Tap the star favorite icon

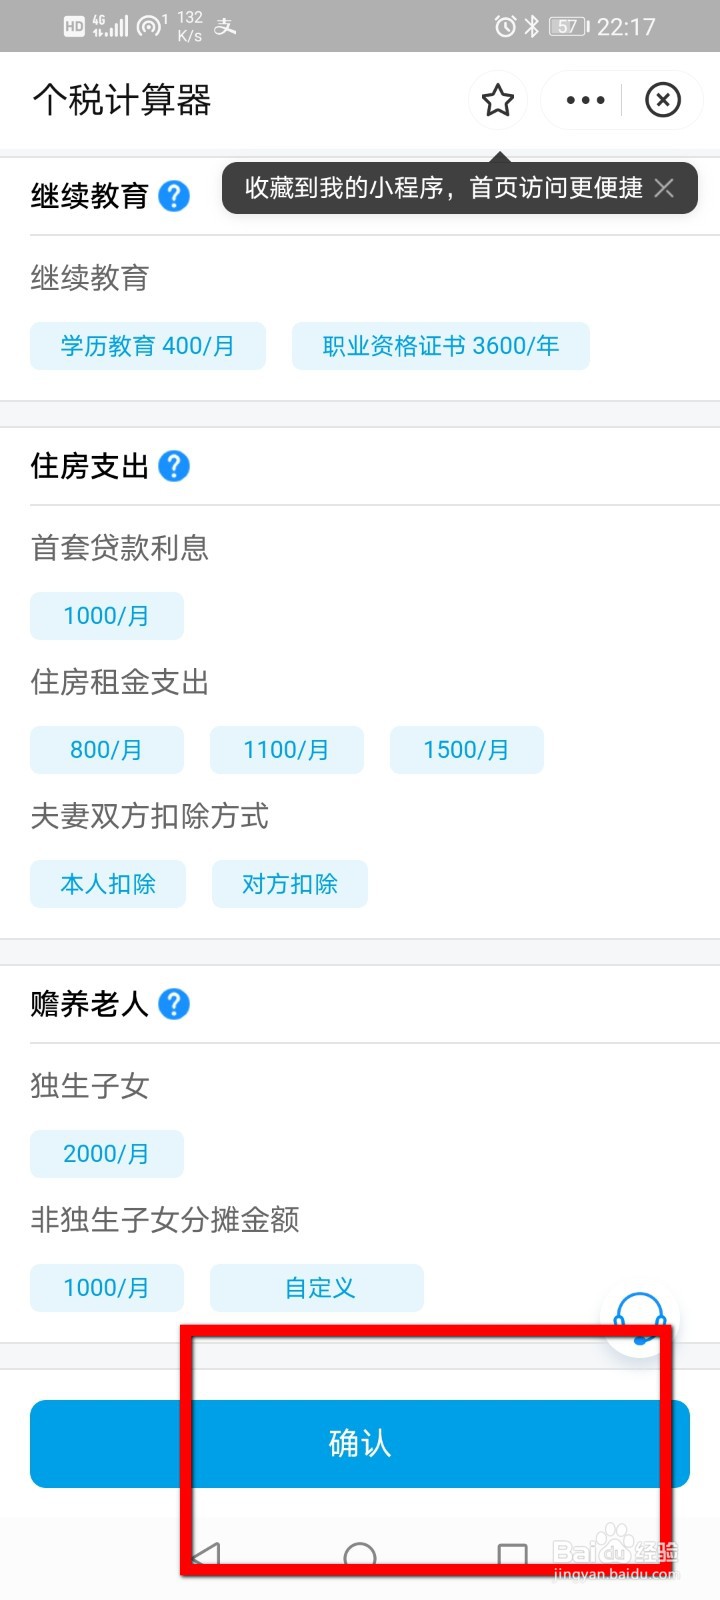pyautogui.click(x=498, y=100)
